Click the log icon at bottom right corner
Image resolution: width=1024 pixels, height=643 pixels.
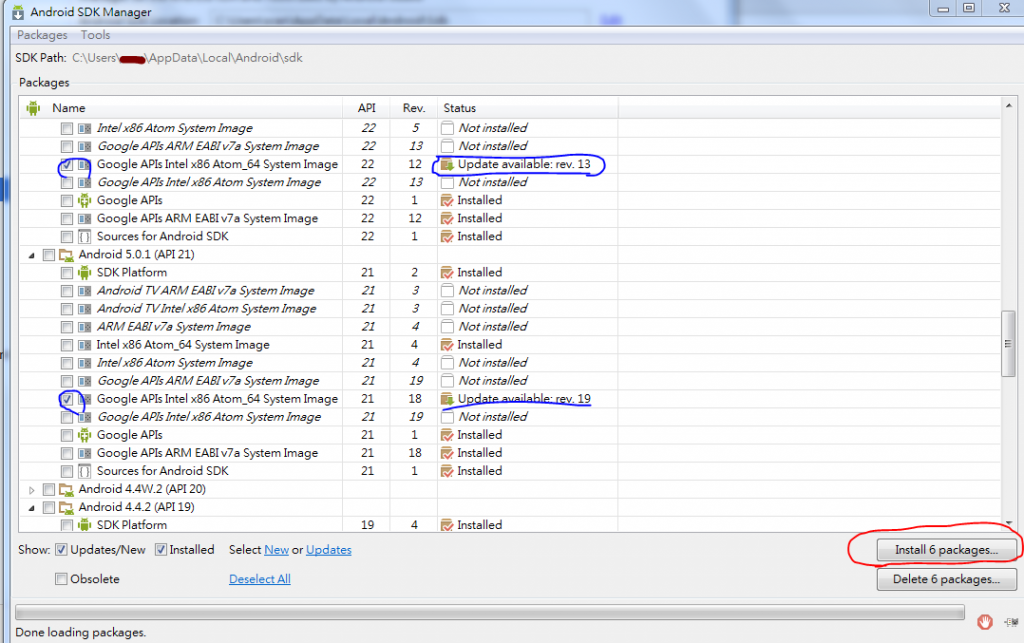[x=1012, y=622]
